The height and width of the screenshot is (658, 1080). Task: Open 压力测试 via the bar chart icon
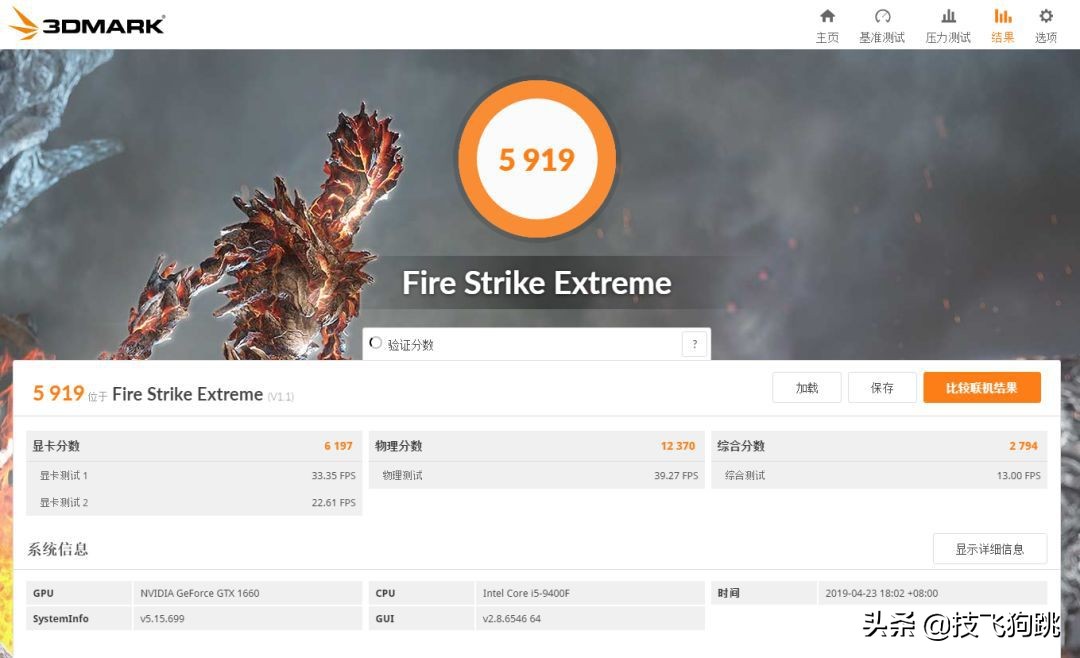point(947,17)
